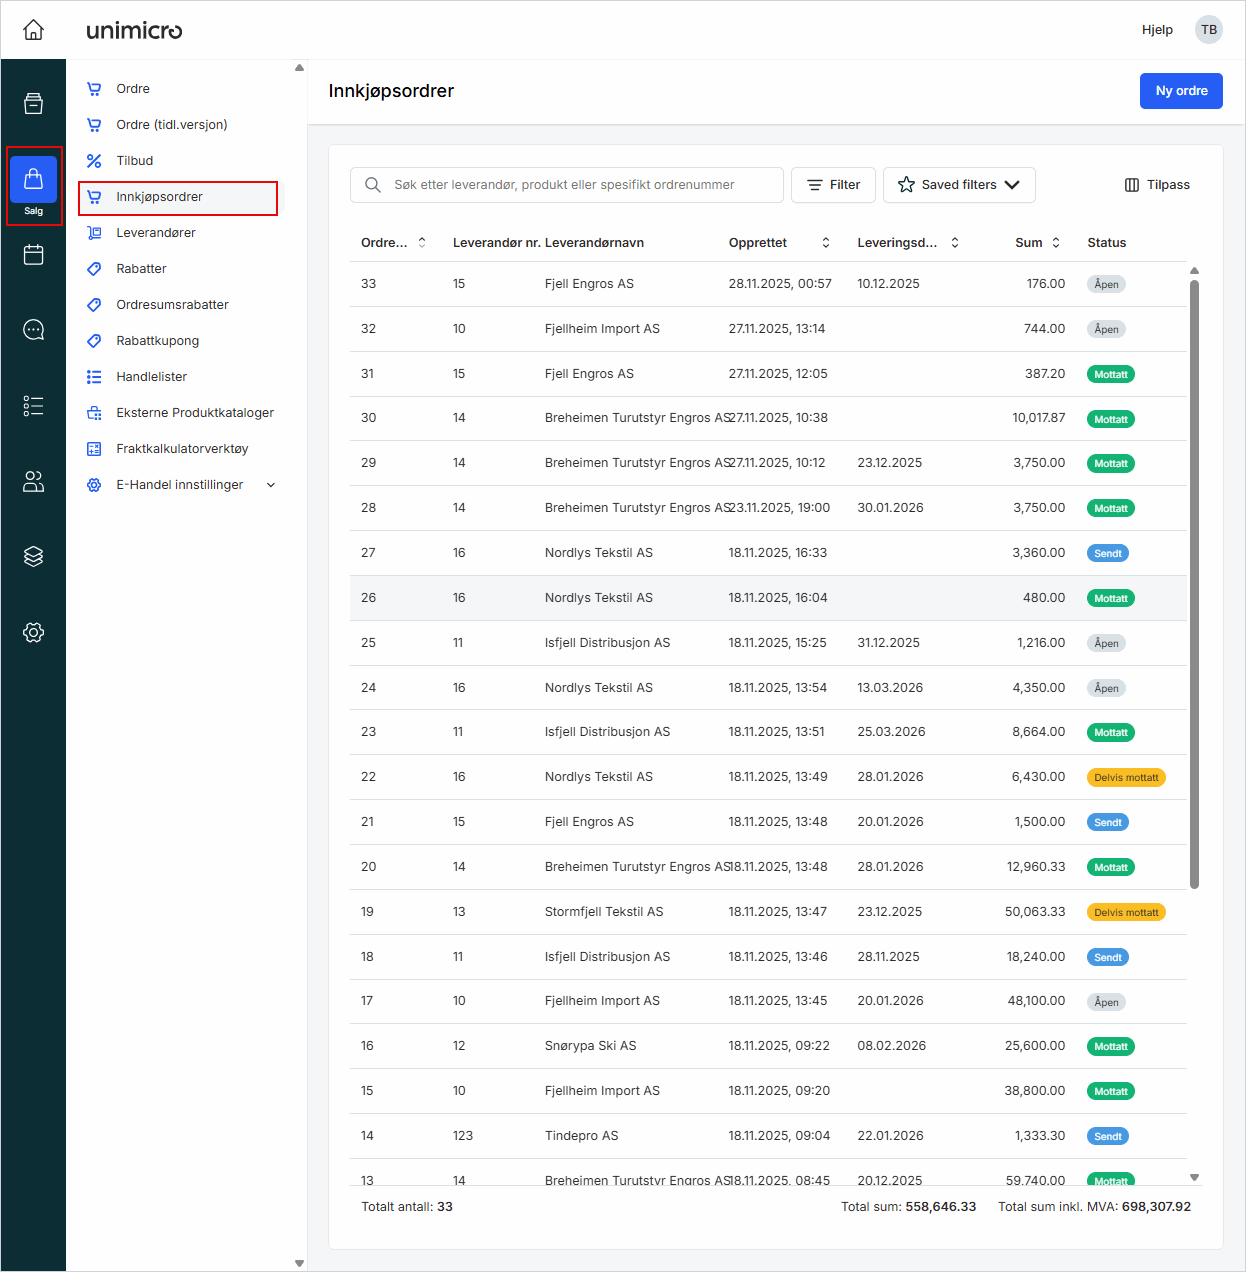This screenshot has width=1246, height=1272.
Task: Sort by the Sum column arrows
Action: (1056, 243)
